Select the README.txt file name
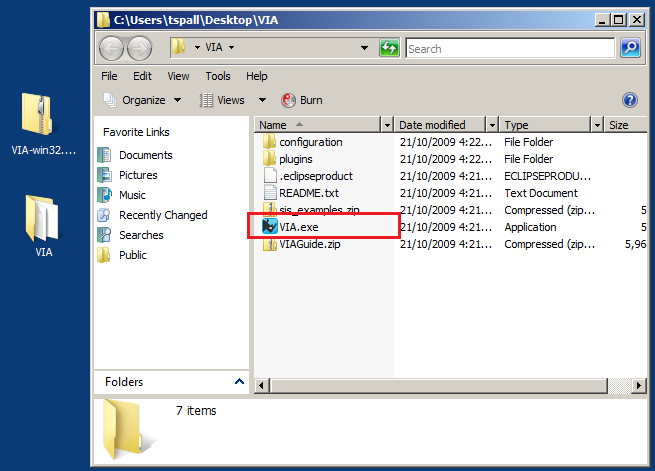This screenshot has height=471, width=655. pyautogui.click(x=309, y=193)
